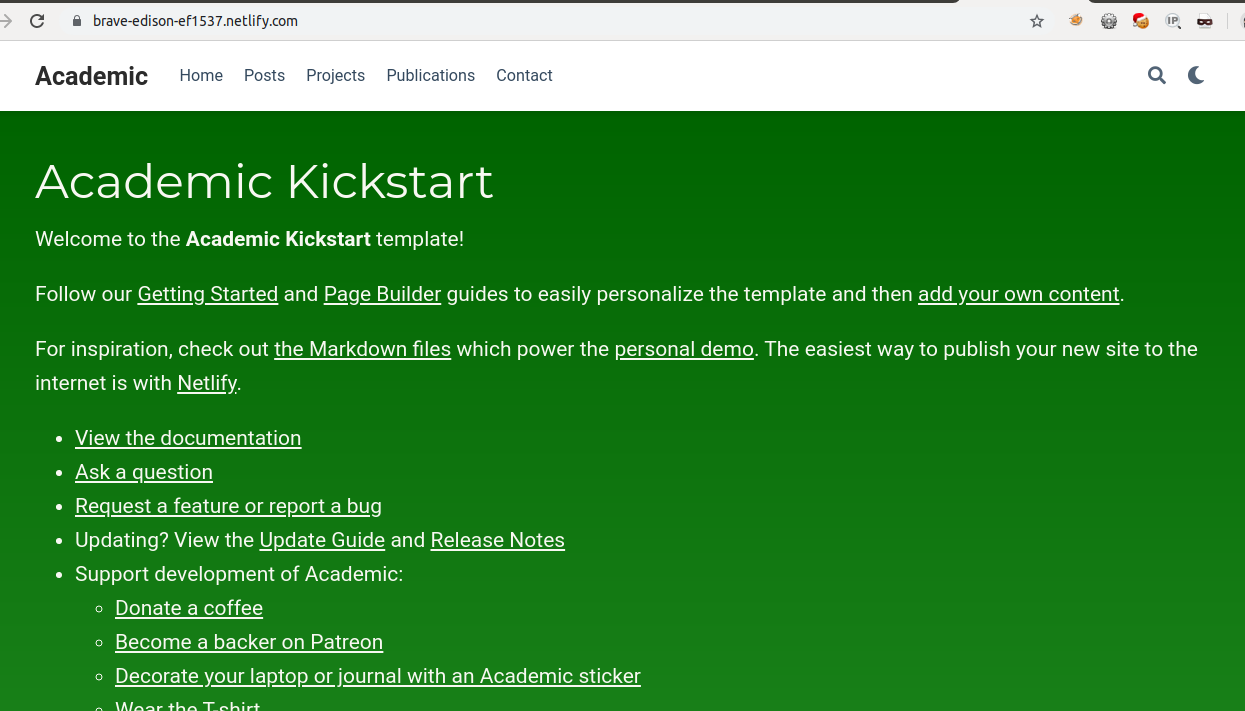1245x711 pixels.
Task: Open the Projects nav item
Action: pos(335,76)
